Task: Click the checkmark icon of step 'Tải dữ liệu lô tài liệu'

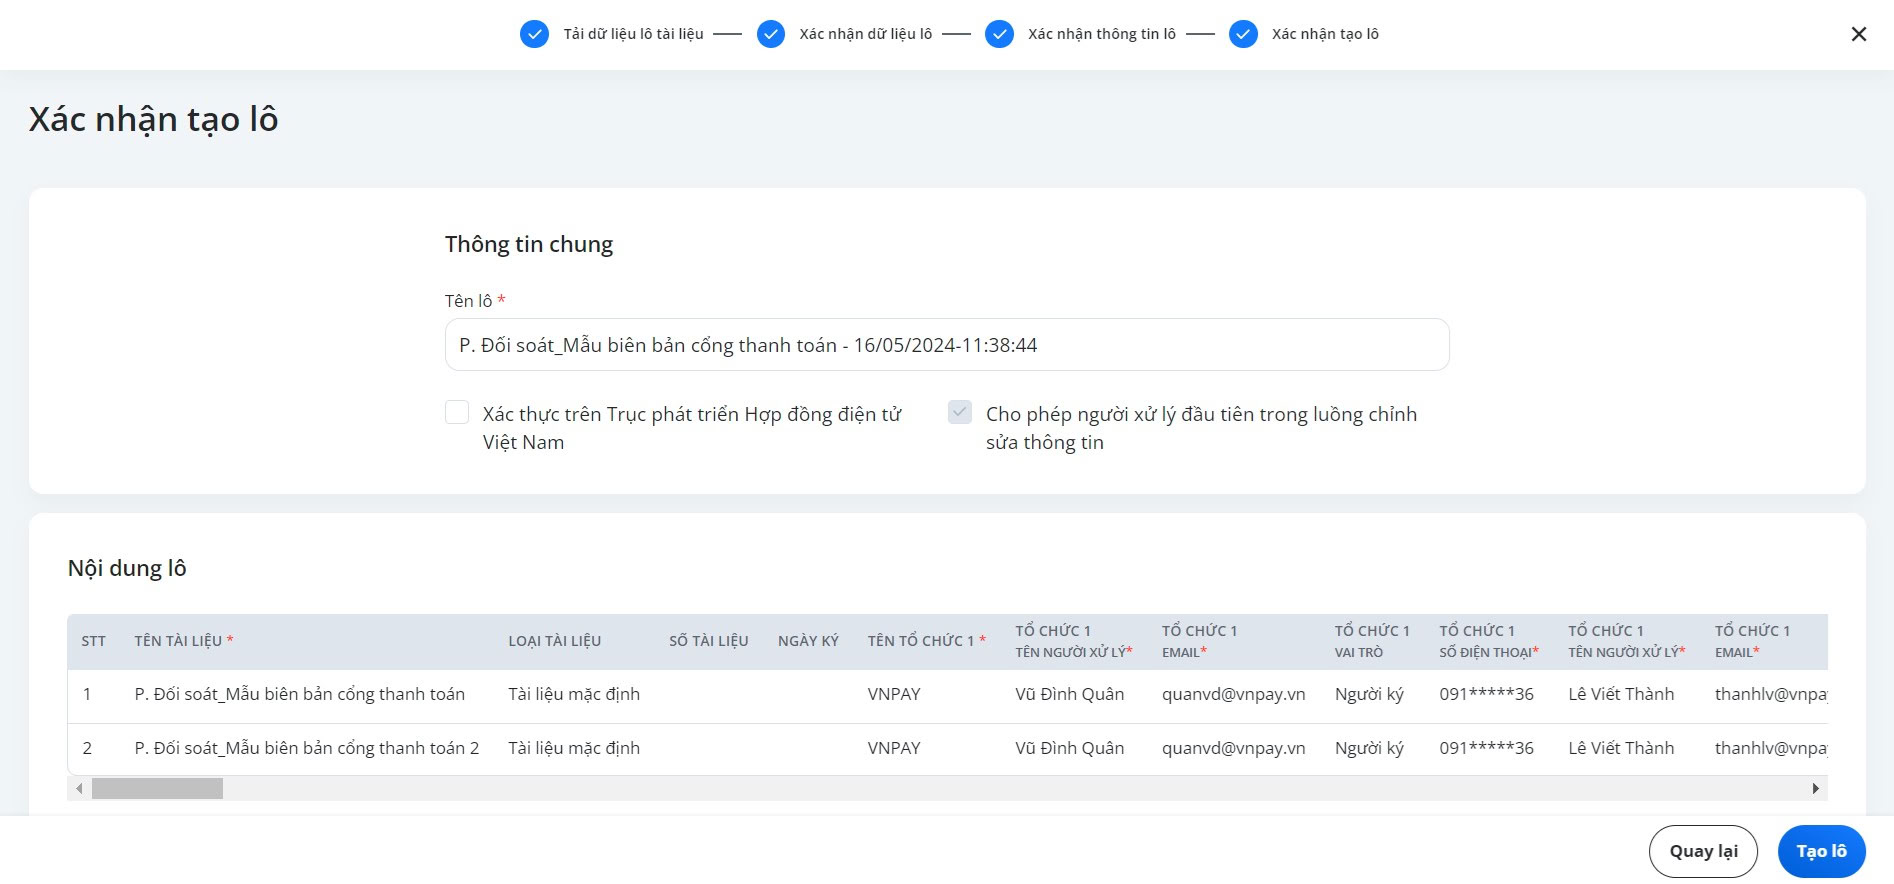Action: tap(535, 34)
